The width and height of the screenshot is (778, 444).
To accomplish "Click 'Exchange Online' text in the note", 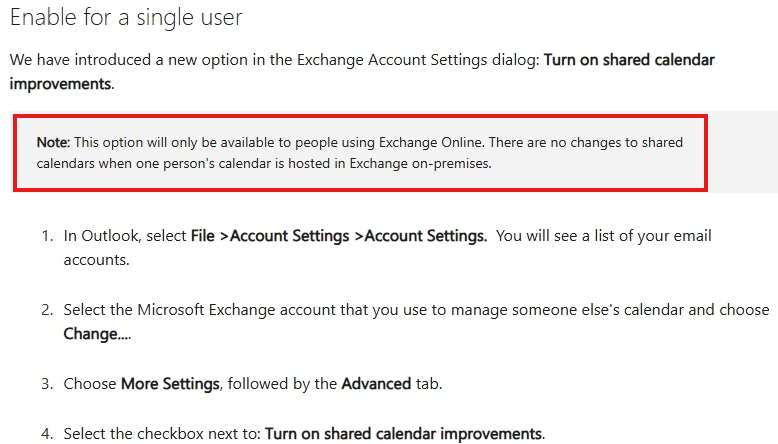I will pos(431,142).
